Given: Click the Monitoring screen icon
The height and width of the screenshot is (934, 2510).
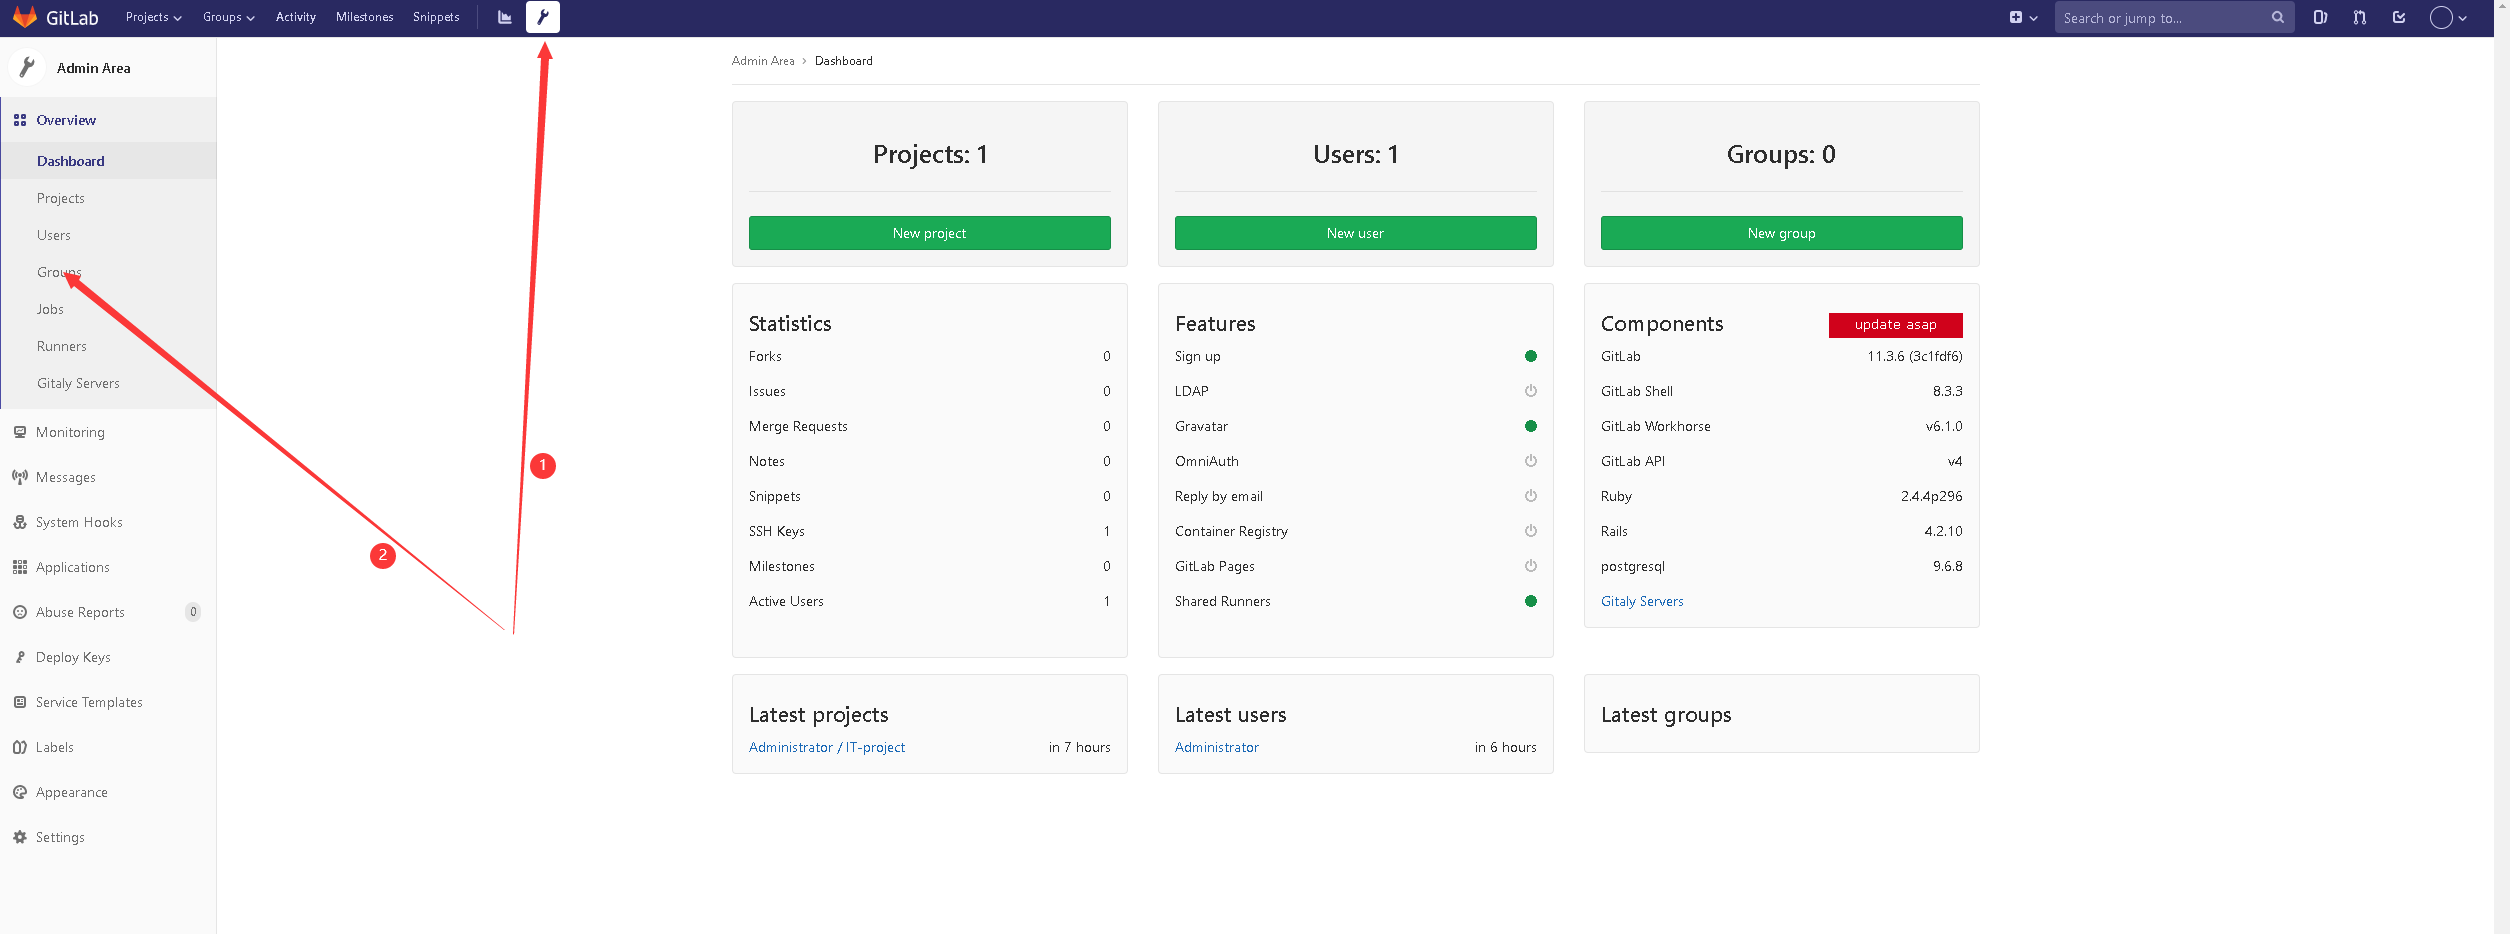Looking at the screenshot, I should point(20,432).
